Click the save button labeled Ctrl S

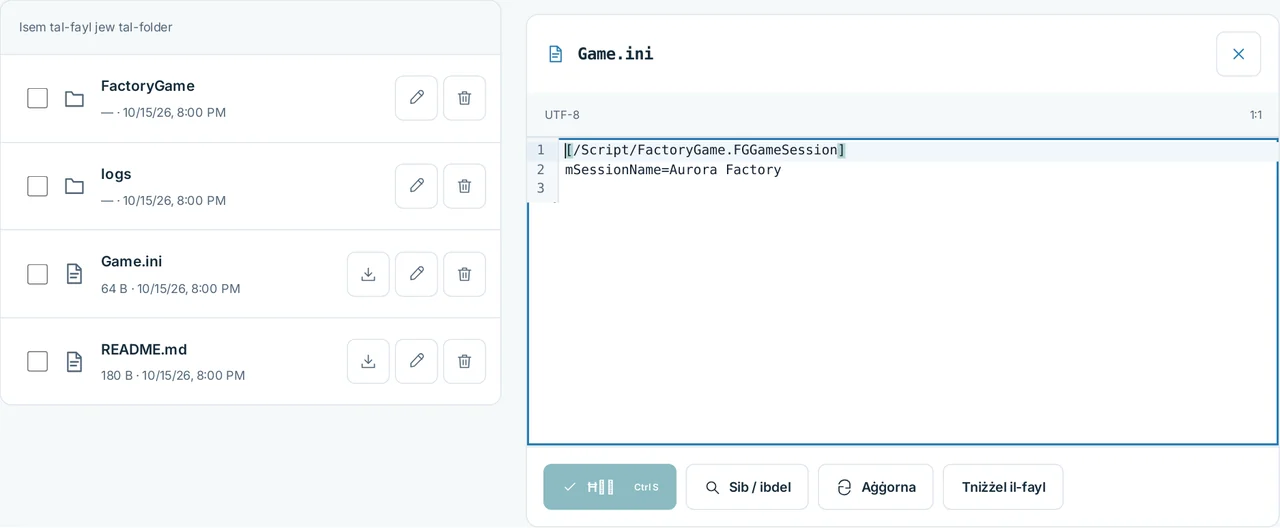pos(610,487)
